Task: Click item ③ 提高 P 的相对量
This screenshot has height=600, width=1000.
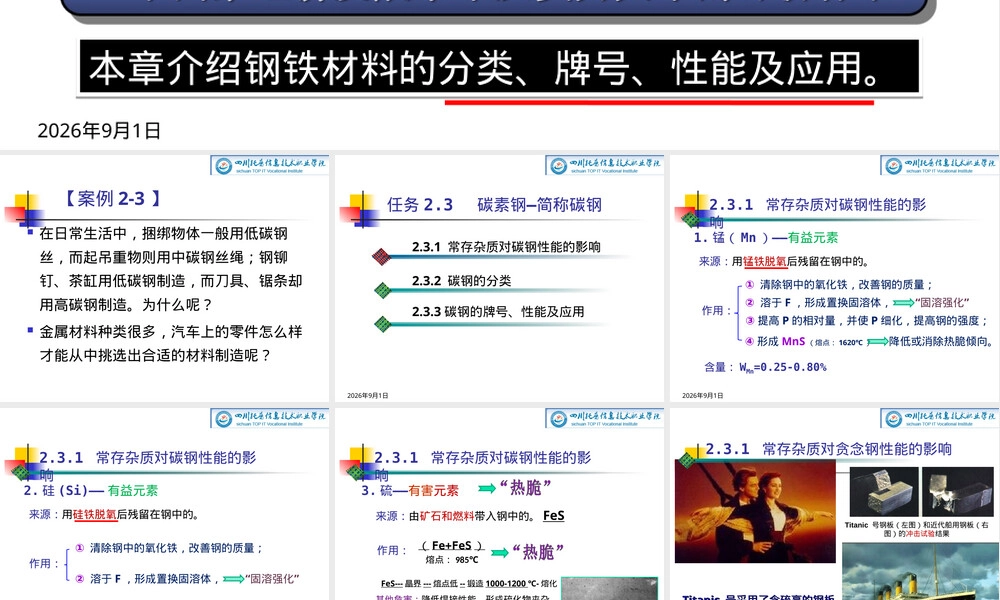Action: coord(866,321)
